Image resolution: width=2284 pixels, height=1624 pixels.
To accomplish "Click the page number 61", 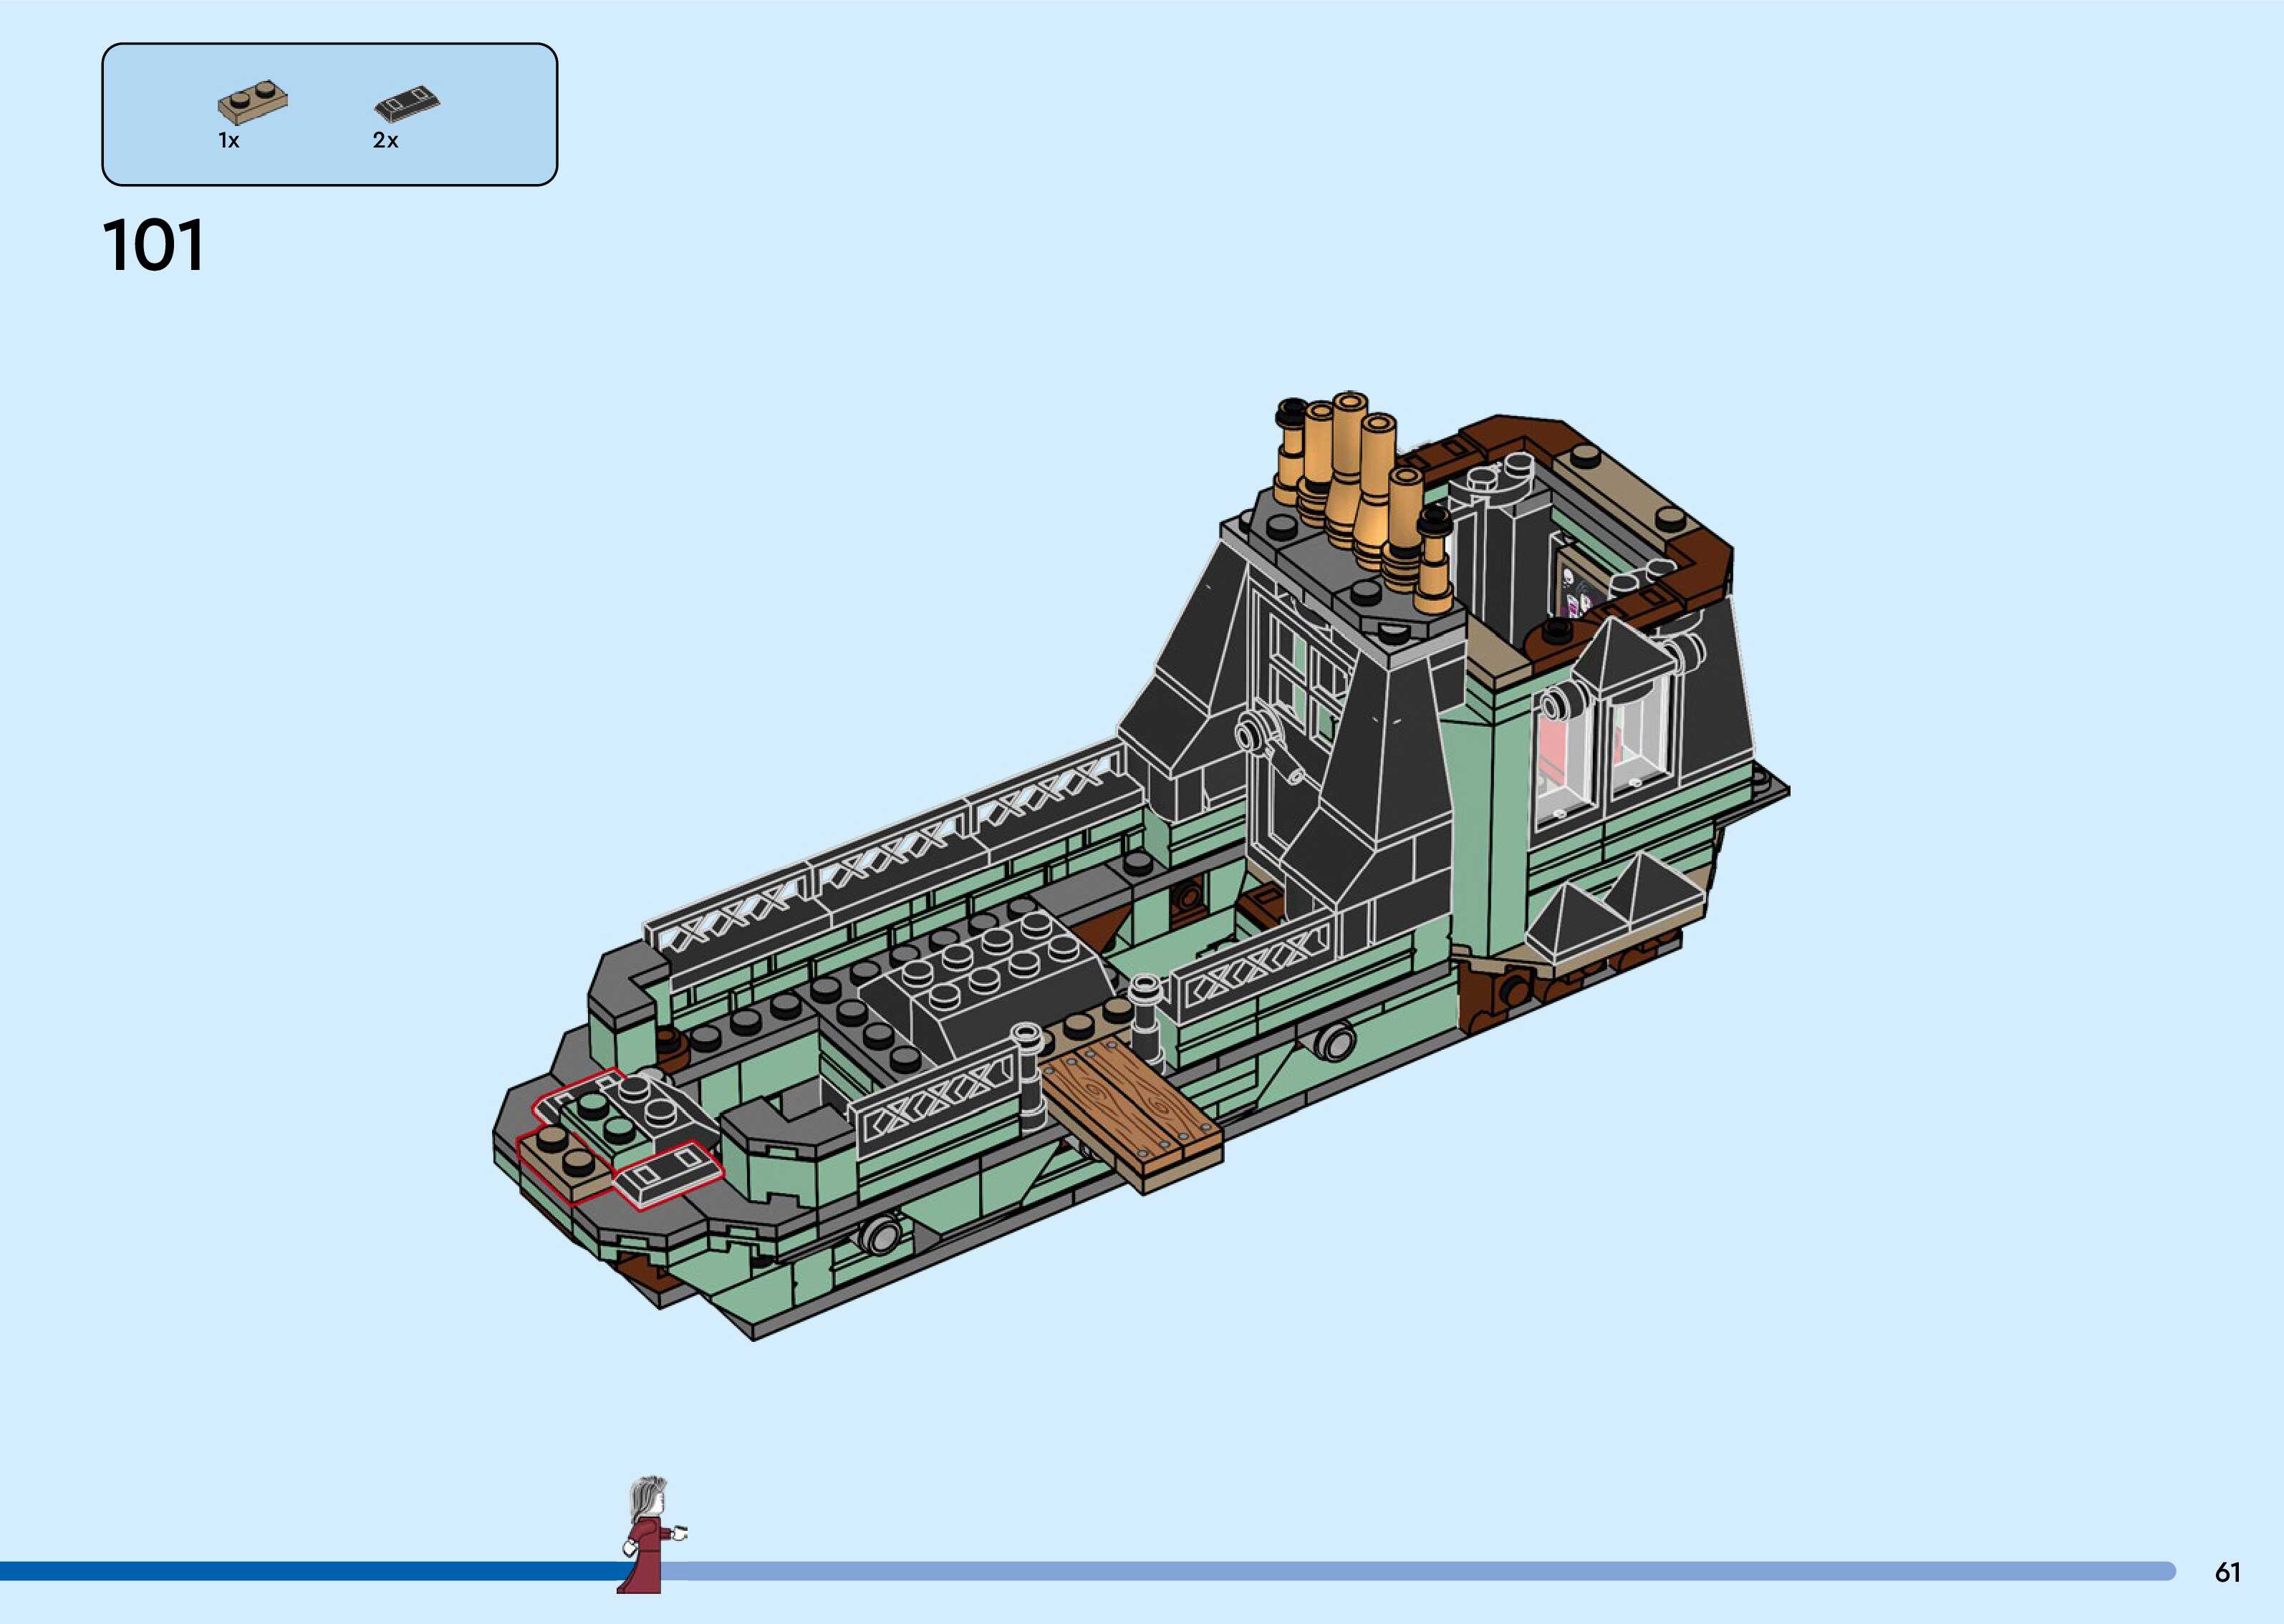I will click(2227, 1572).
